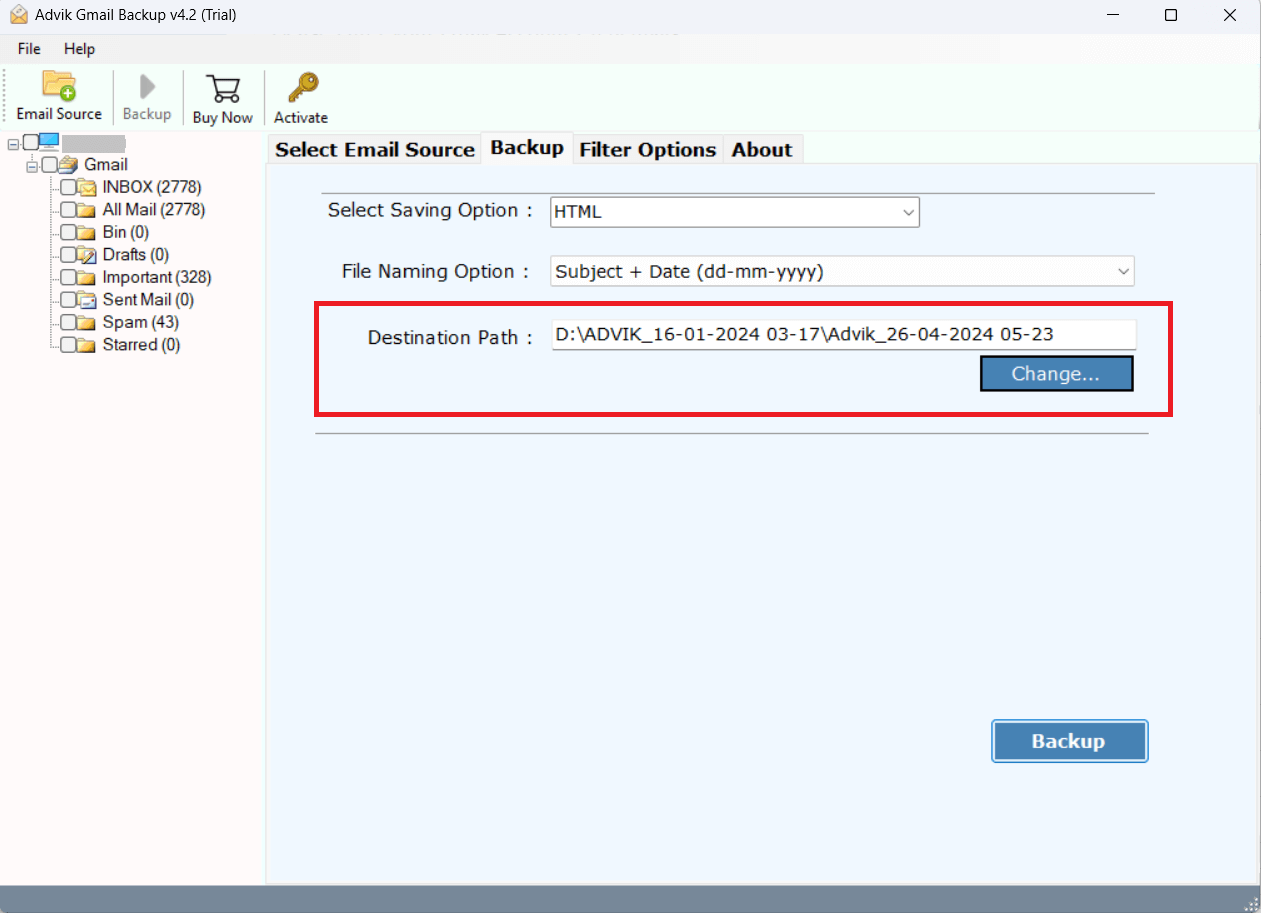The height and width of the screenshot is (913, 1261).
Task: Select the Sent Mail (0) label
Action: [148, 300]
